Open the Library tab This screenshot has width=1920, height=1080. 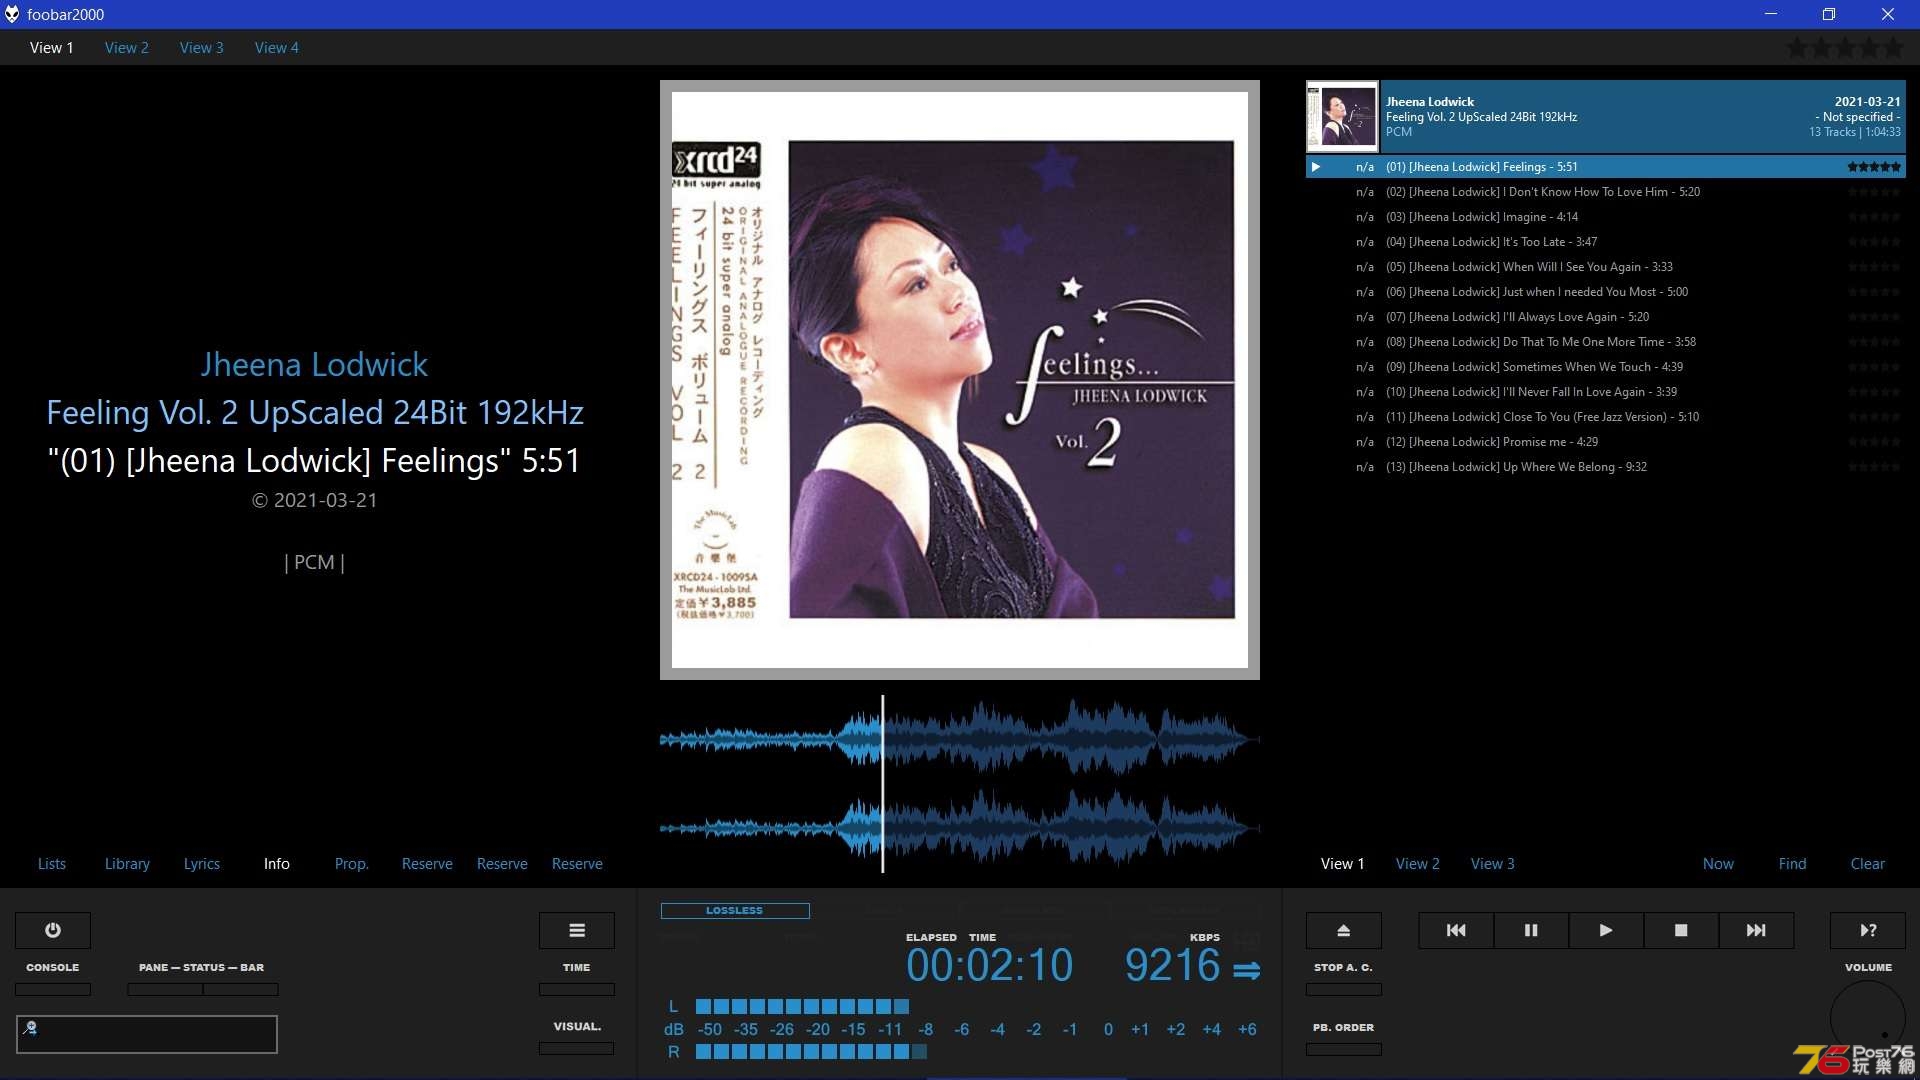coord(127,863)
